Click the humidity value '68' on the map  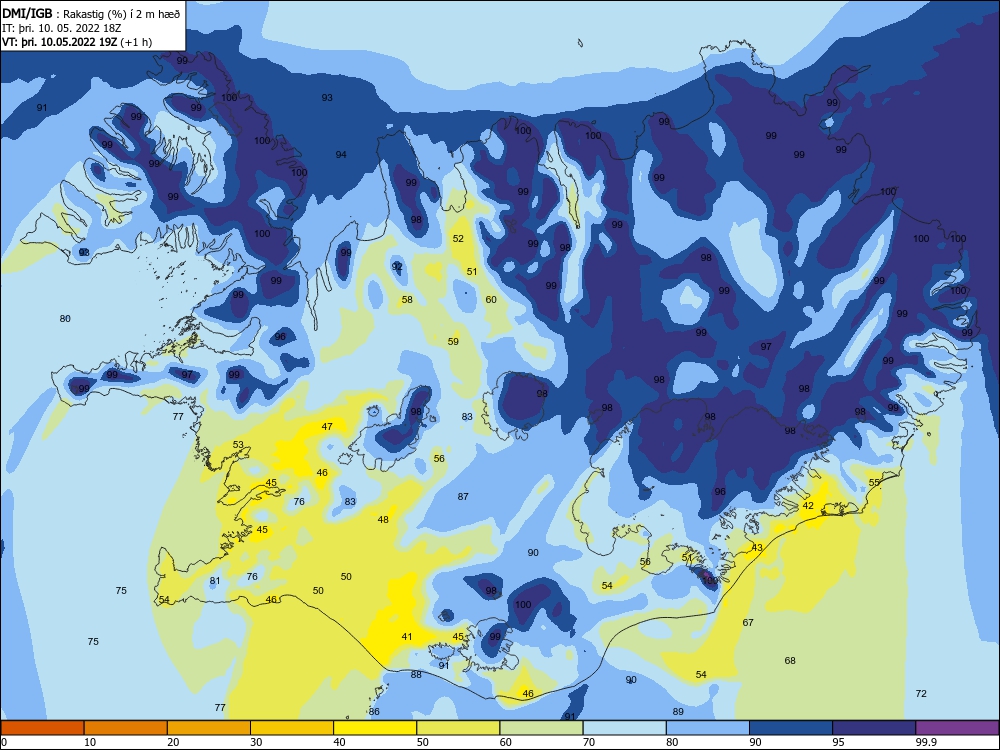point(790,660)
